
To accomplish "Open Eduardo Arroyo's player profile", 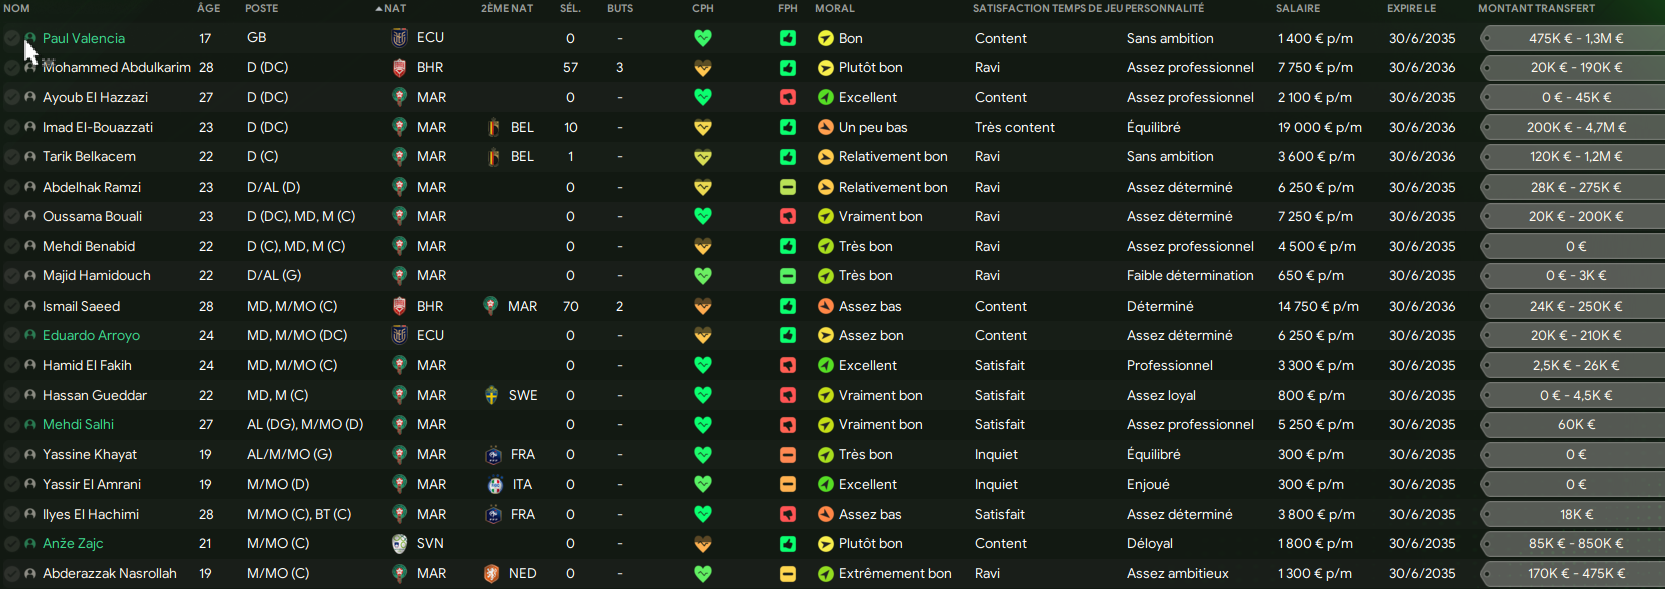I will point(91,336).
